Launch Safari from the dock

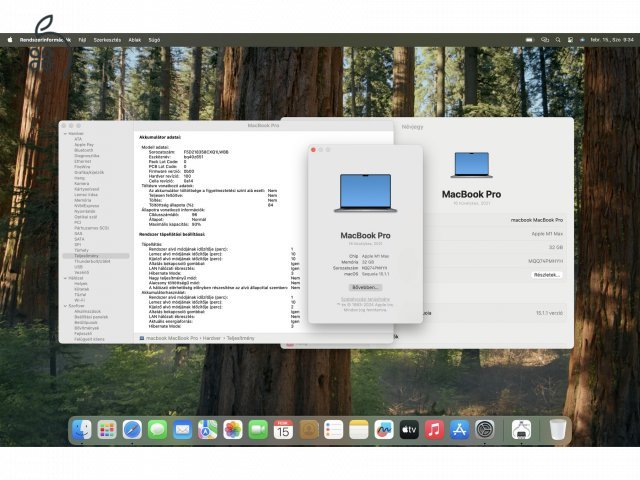pyautogui.click(x=132, y=430)
